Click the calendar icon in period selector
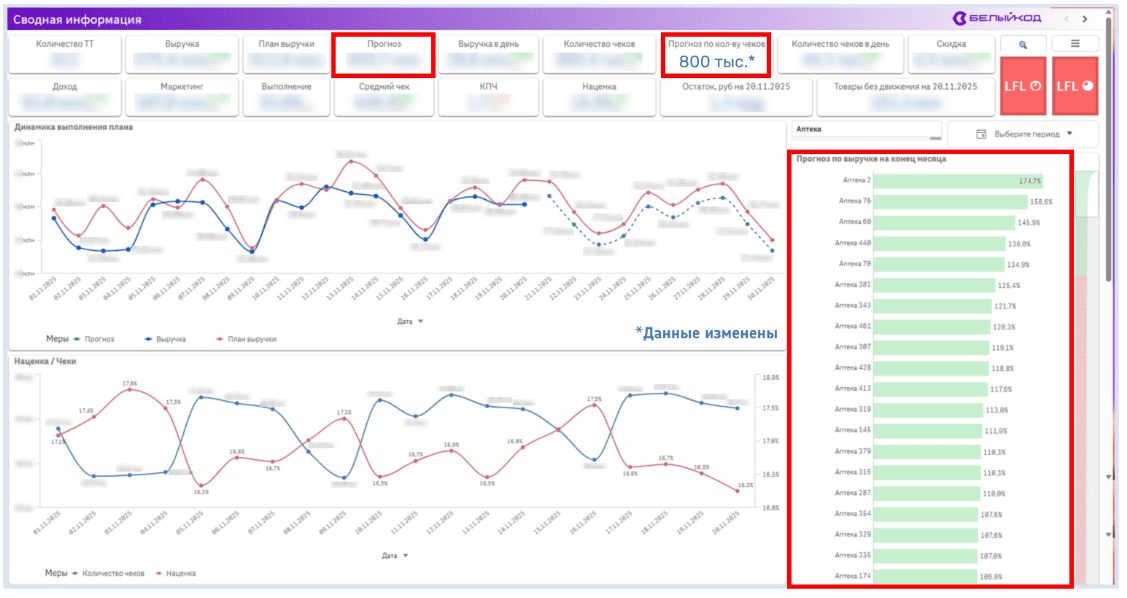Screen dimensions: 1127x598 (981, 134)
